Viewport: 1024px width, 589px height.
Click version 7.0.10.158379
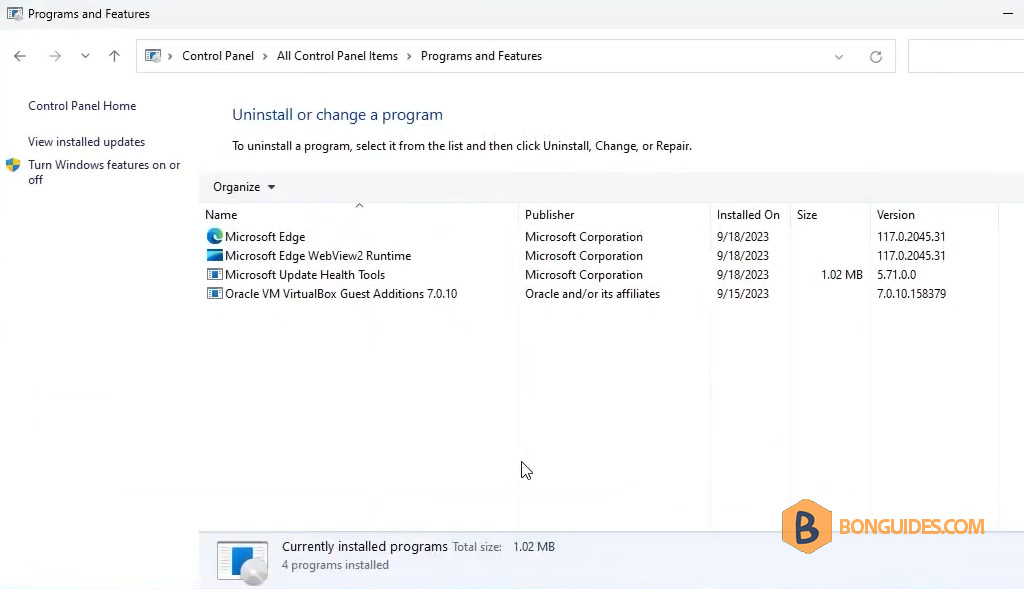(911, 294)
